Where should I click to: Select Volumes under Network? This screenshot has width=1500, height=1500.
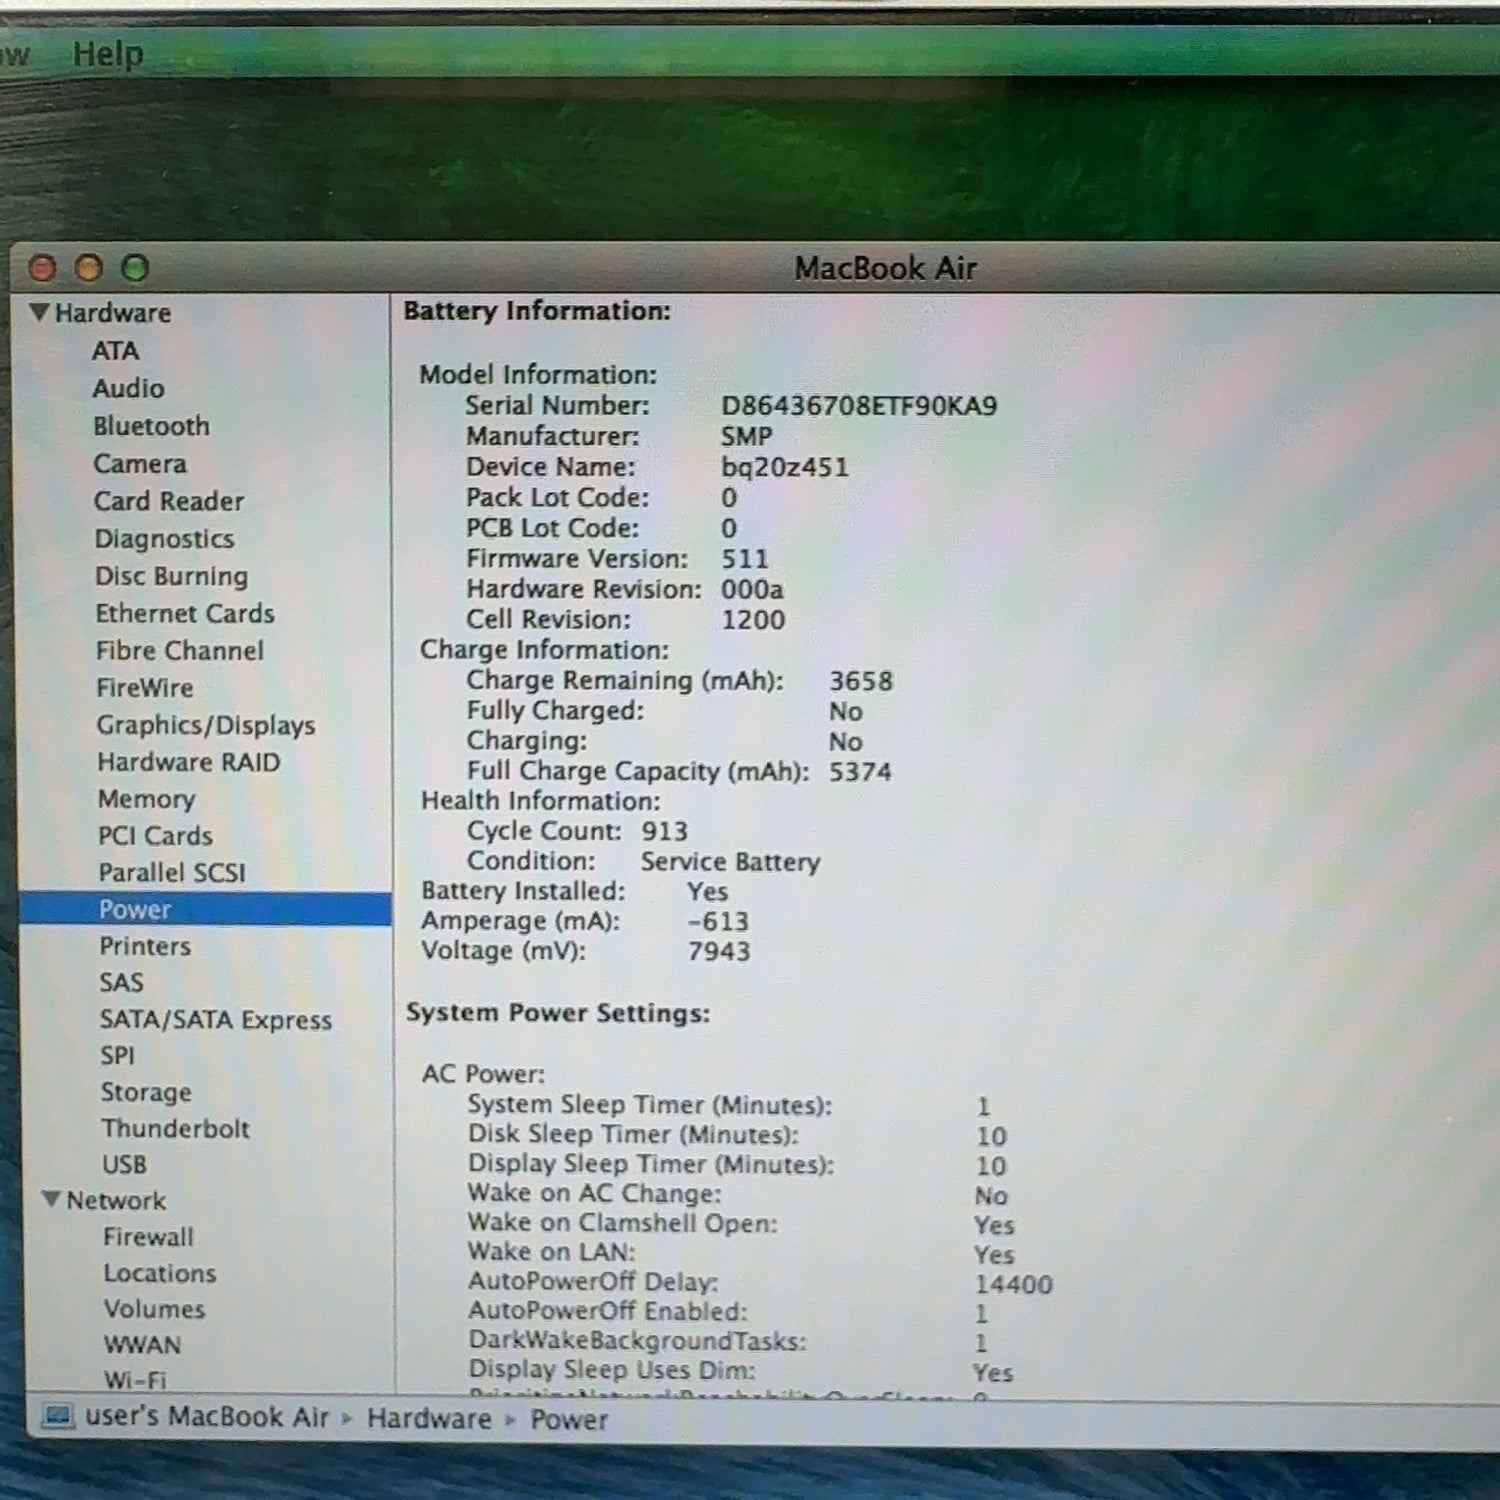tap(154, 1309)
